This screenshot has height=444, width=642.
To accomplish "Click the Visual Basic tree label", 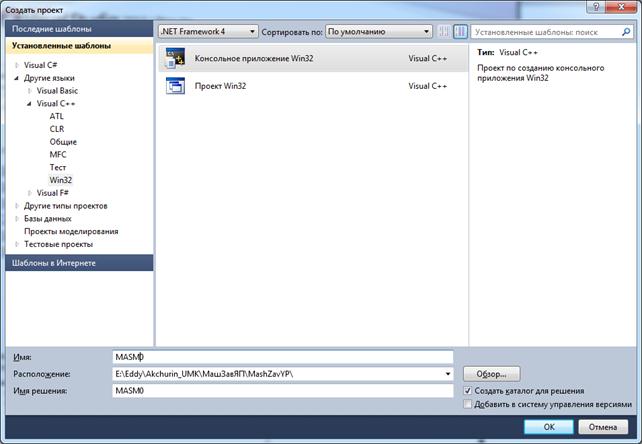I will pyautogui.click(x=57, y=91).
